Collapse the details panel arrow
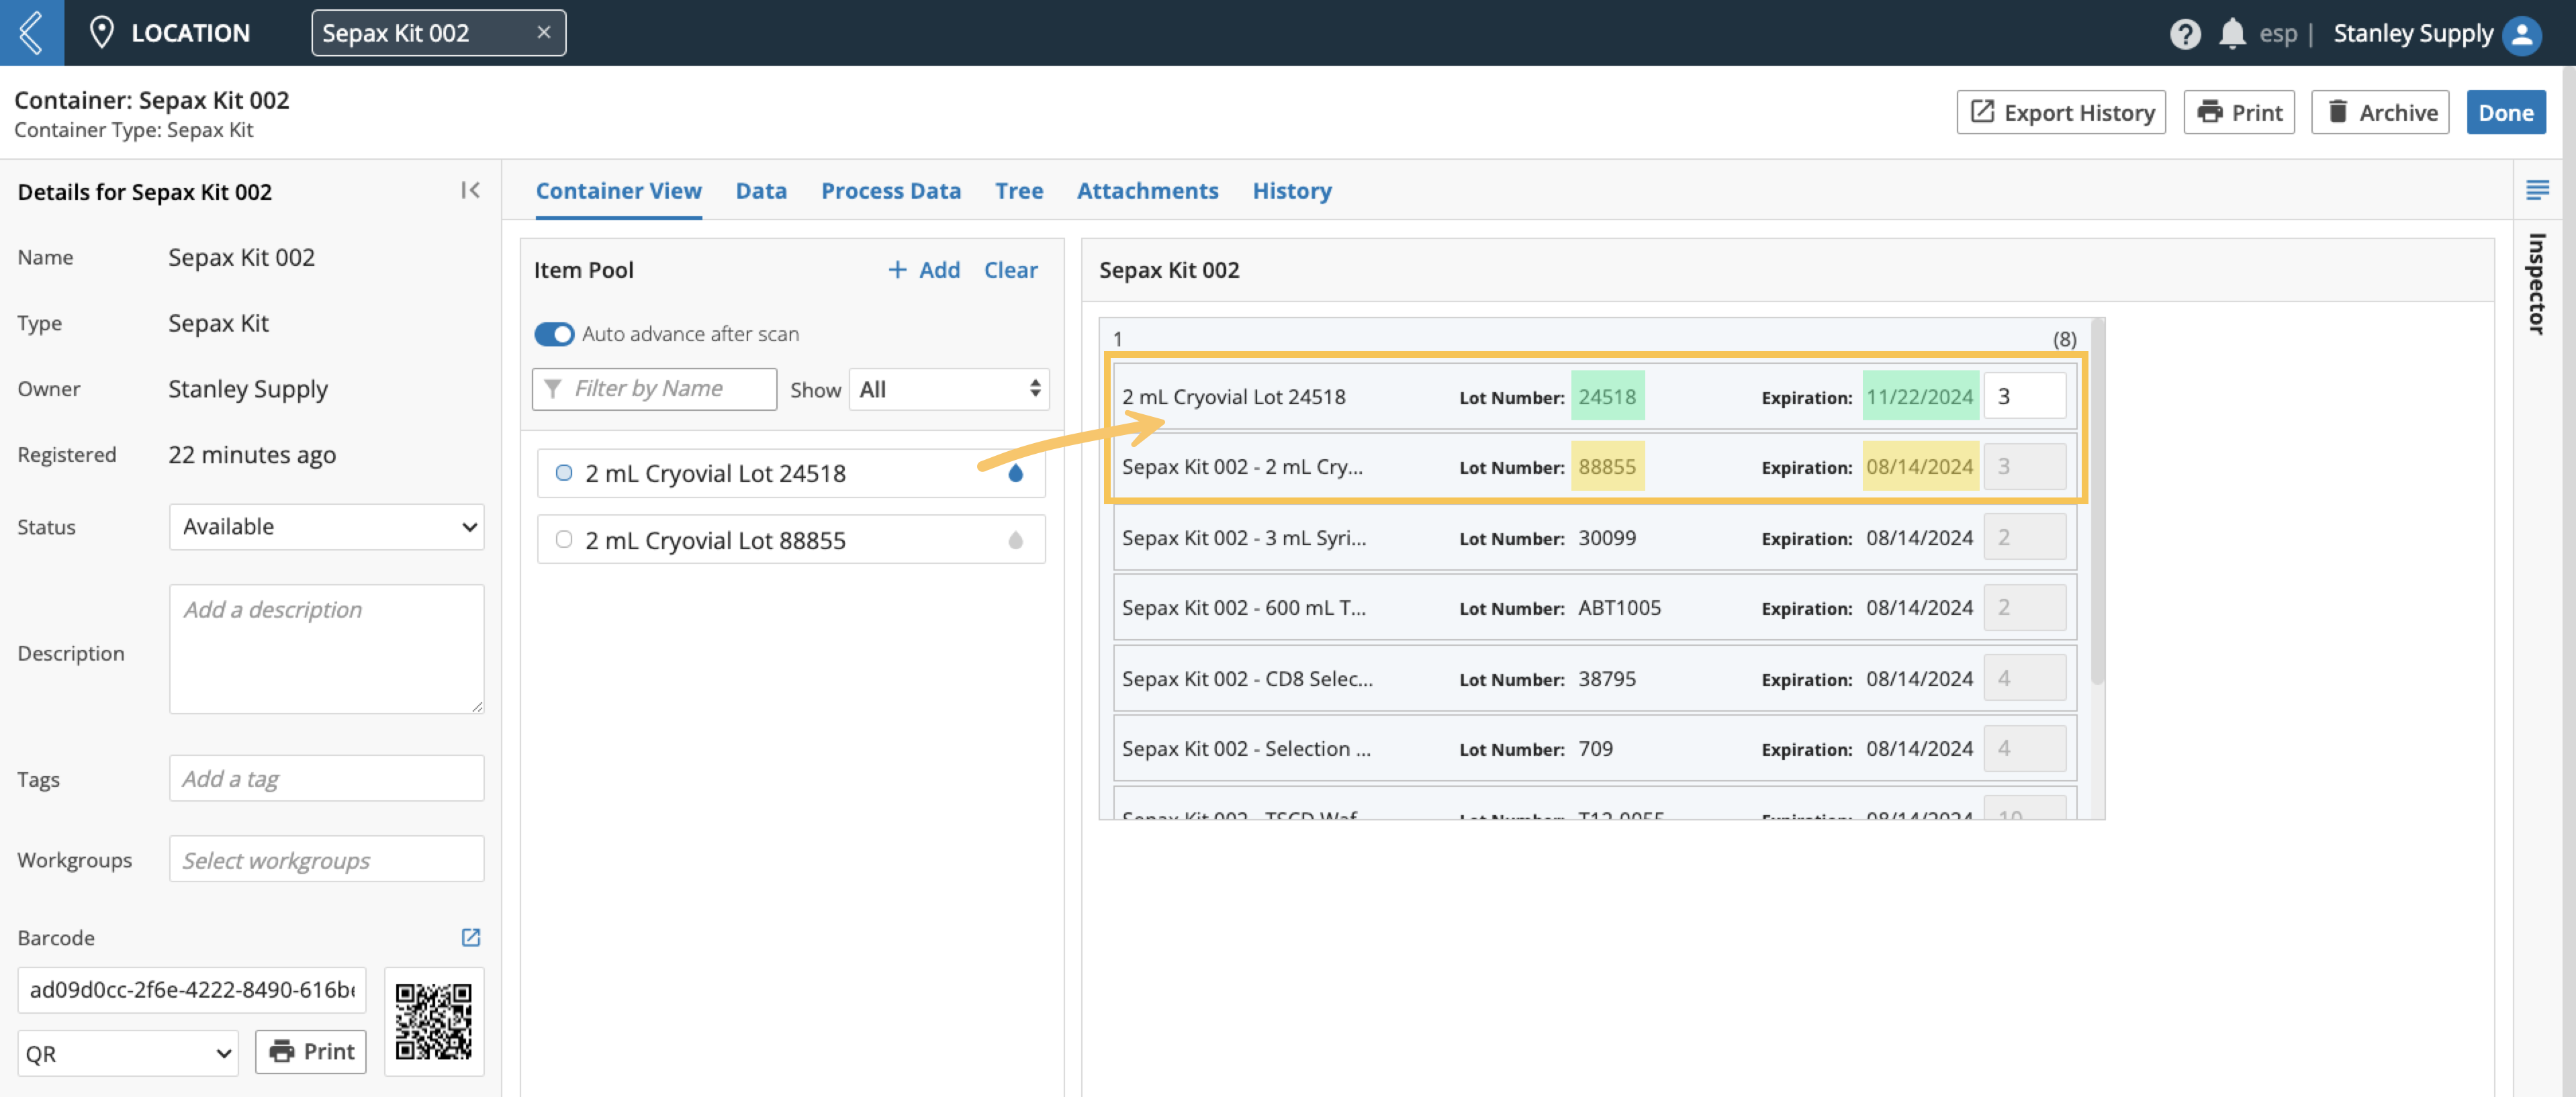2576x1097 pixels. 470,190
